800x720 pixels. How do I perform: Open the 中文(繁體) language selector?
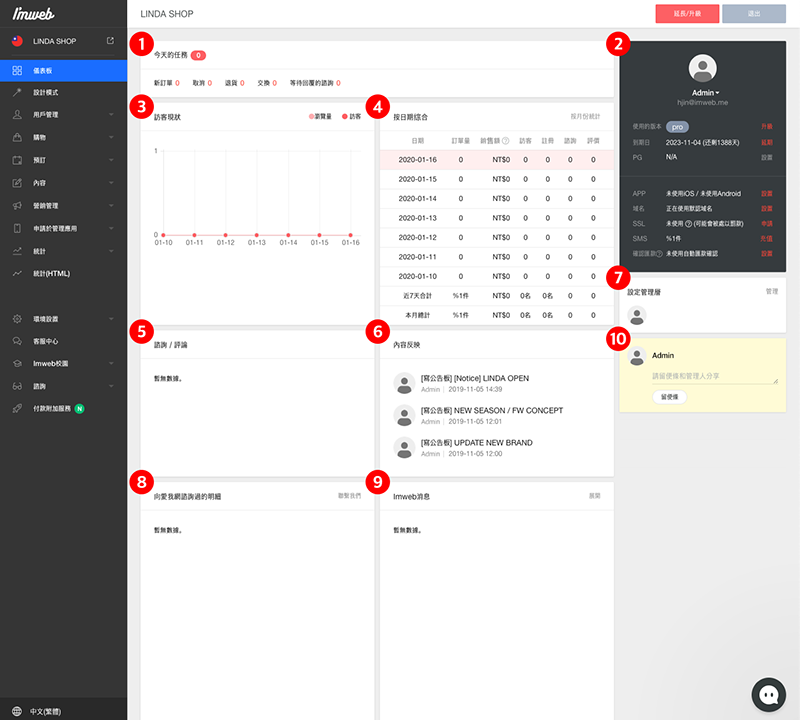45,711
